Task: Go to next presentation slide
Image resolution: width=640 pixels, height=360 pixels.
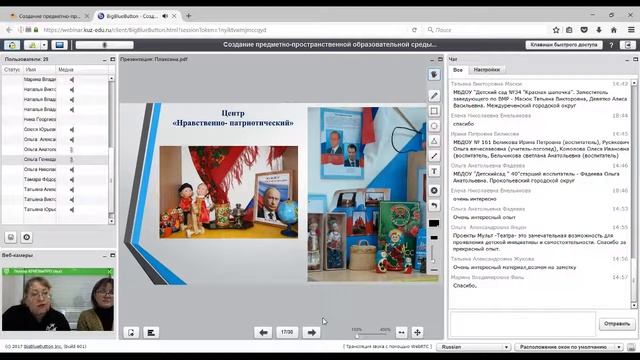Action: [311, 332]
